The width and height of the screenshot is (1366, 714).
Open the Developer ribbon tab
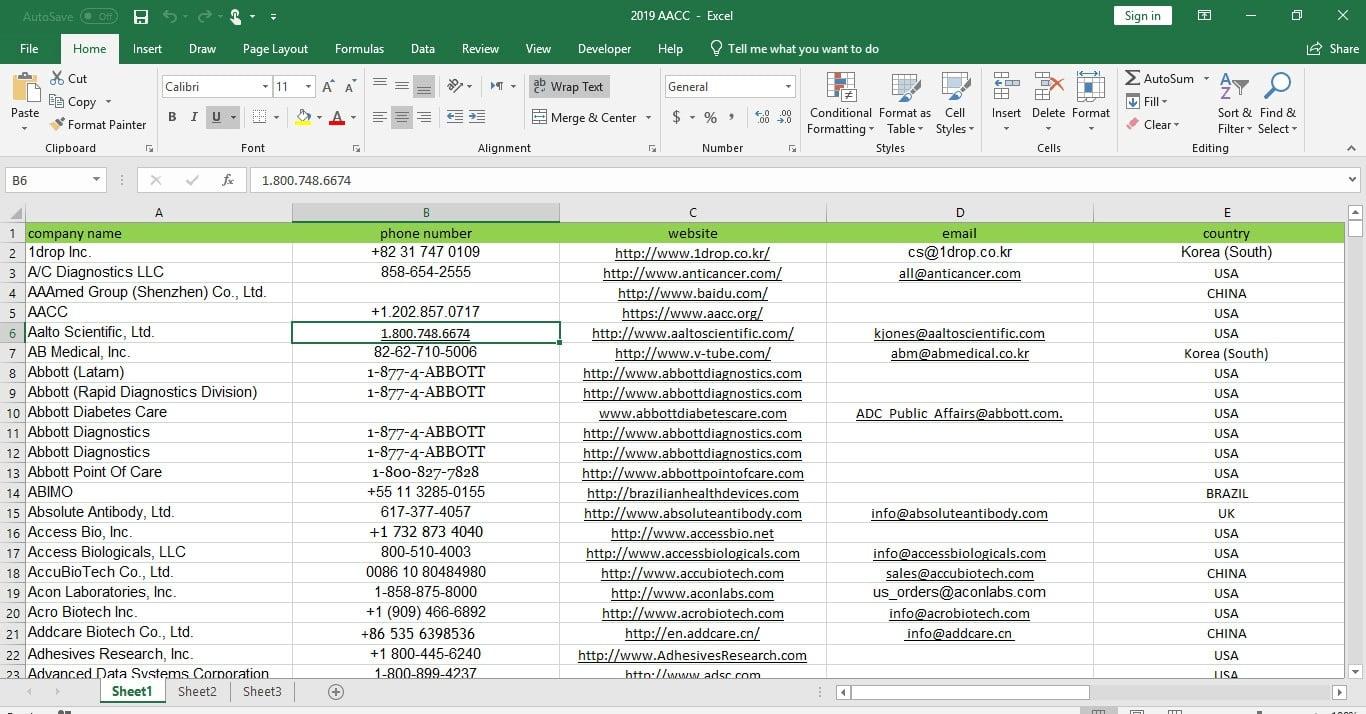pyautogui.click(x=604, y=48)
